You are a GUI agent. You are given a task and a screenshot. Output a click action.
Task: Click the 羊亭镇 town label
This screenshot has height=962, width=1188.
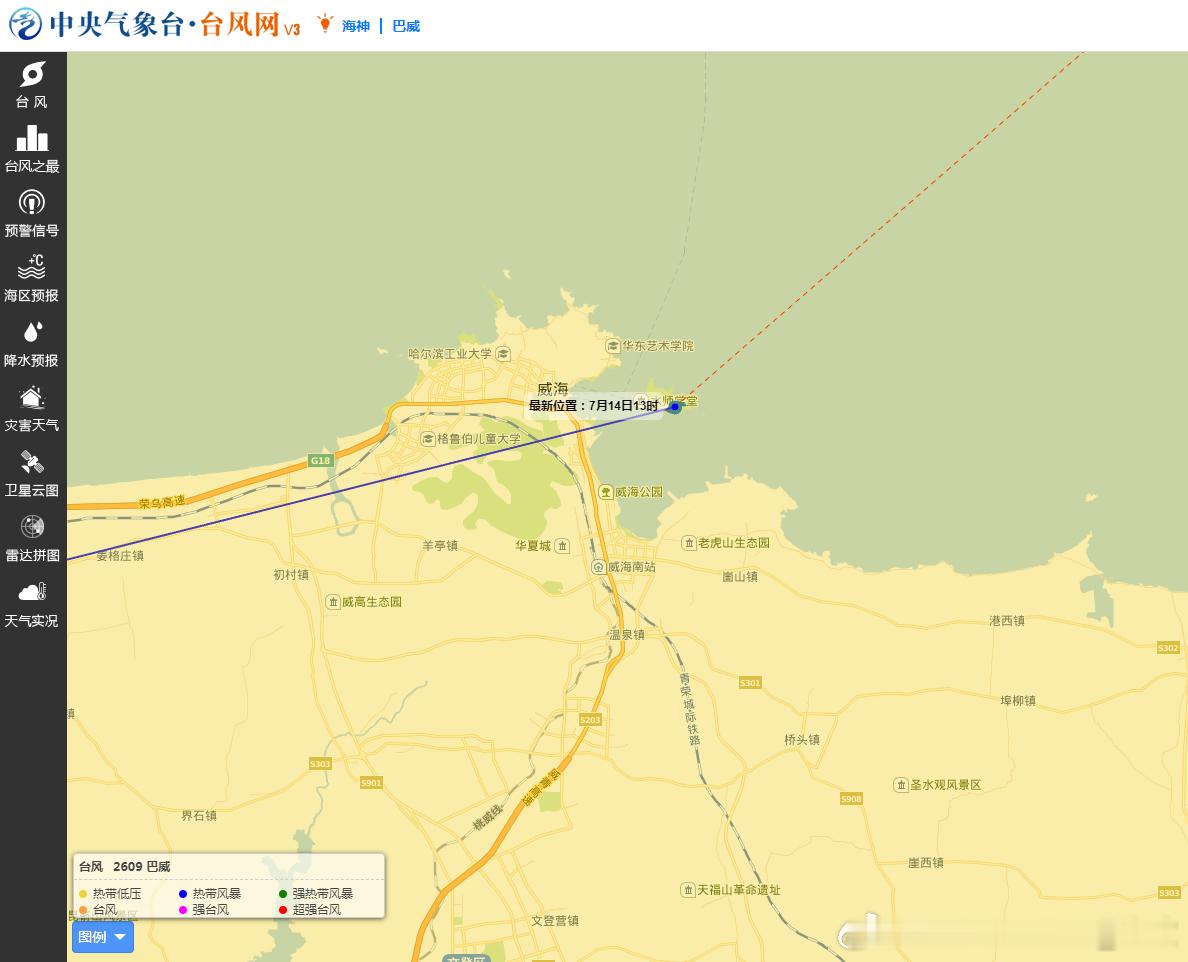coord(439,545)
